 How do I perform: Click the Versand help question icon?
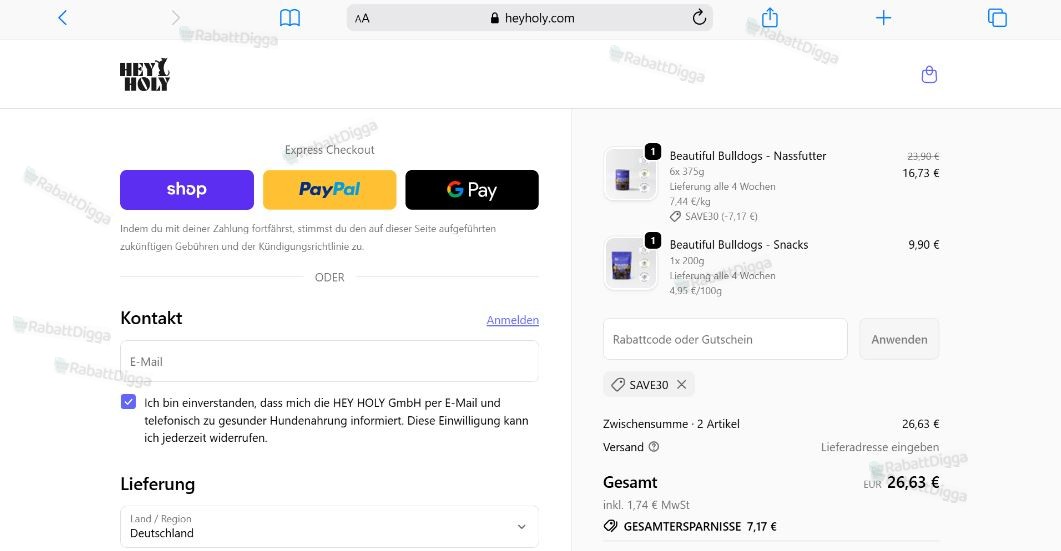click(654, 447)
